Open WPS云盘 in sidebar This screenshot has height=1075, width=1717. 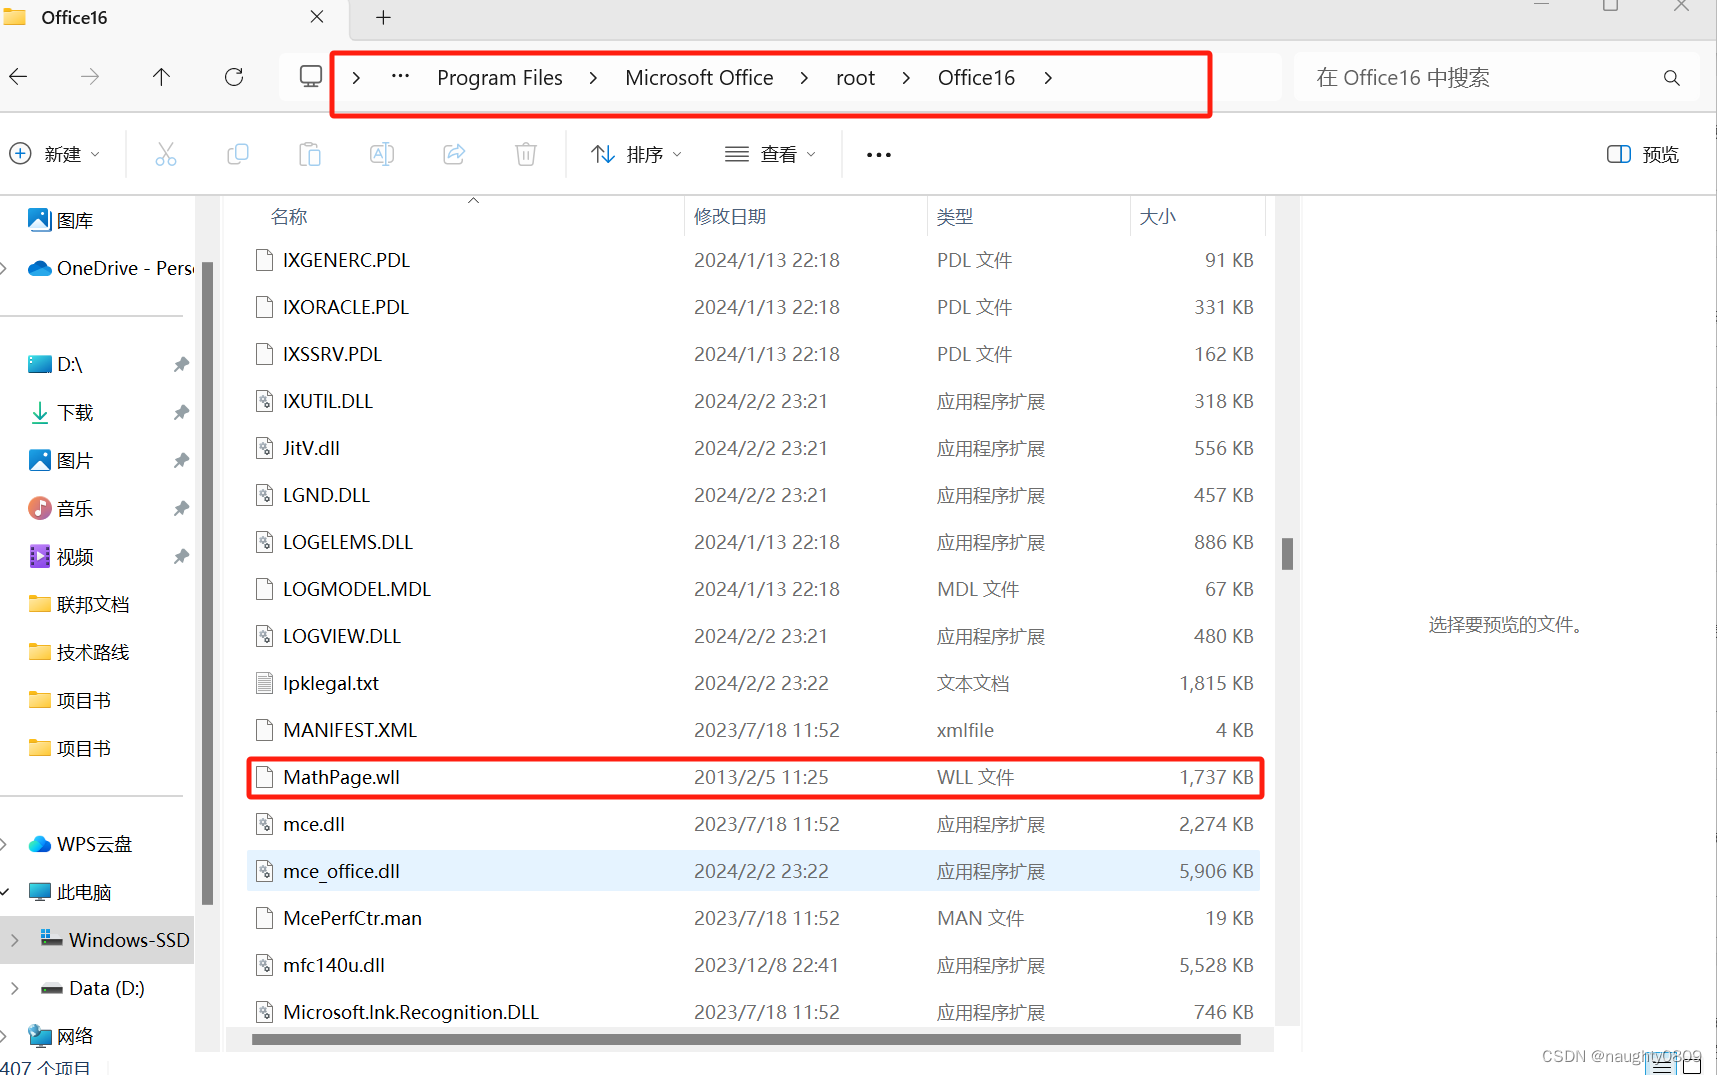(80, 844)
